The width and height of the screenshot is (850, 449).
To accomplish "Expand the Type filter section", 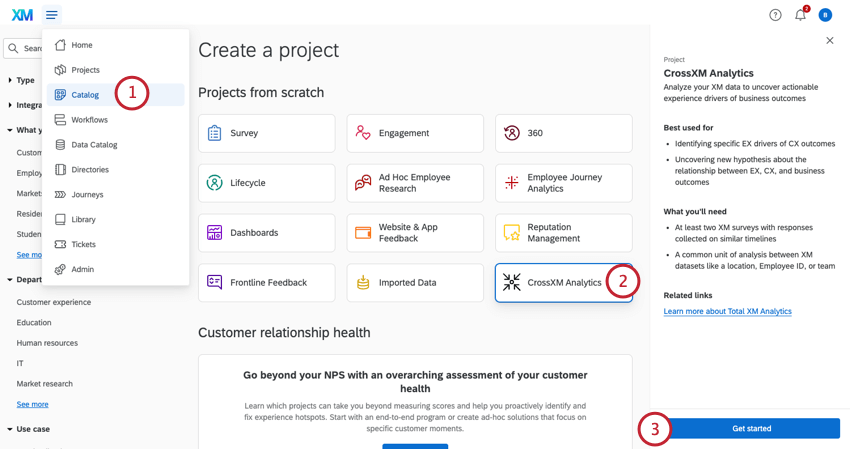I will 10,80.
